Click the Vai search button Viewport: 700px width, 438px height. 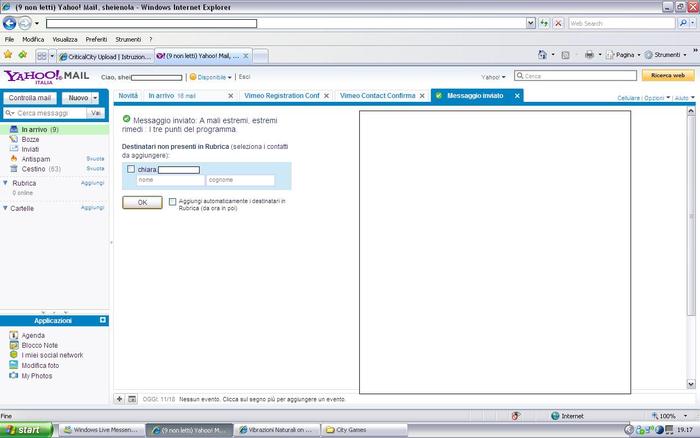[x=96, y=113]
